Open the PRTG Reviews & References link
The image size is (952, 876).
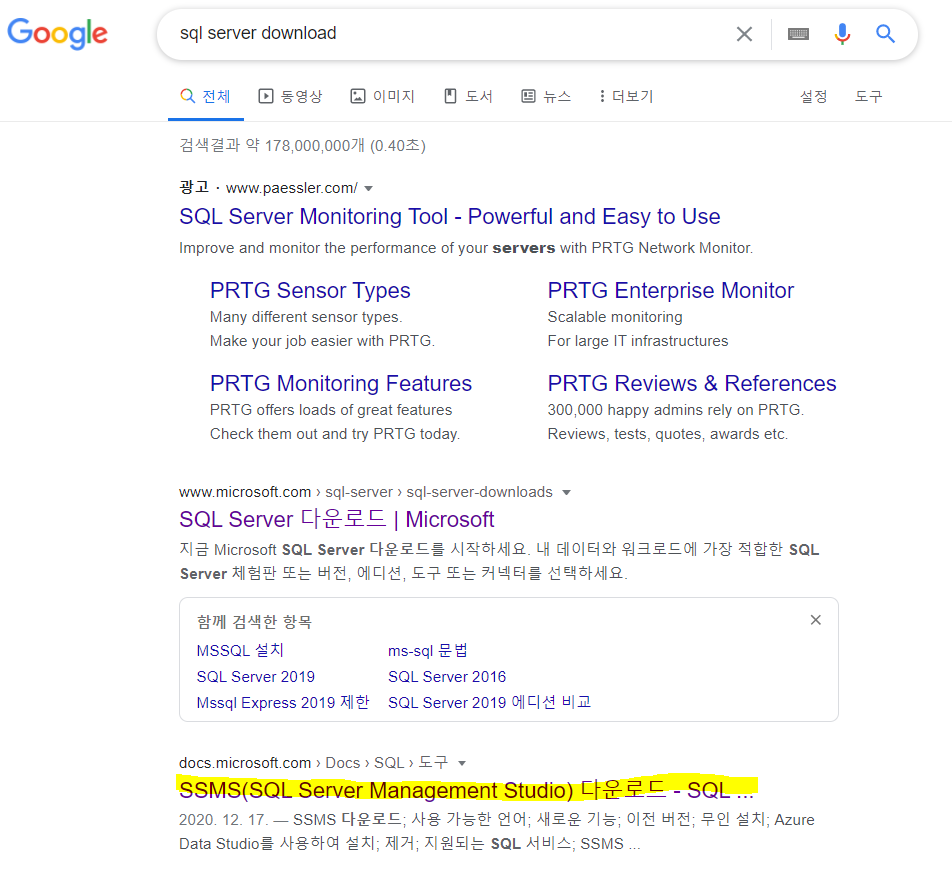692,384
